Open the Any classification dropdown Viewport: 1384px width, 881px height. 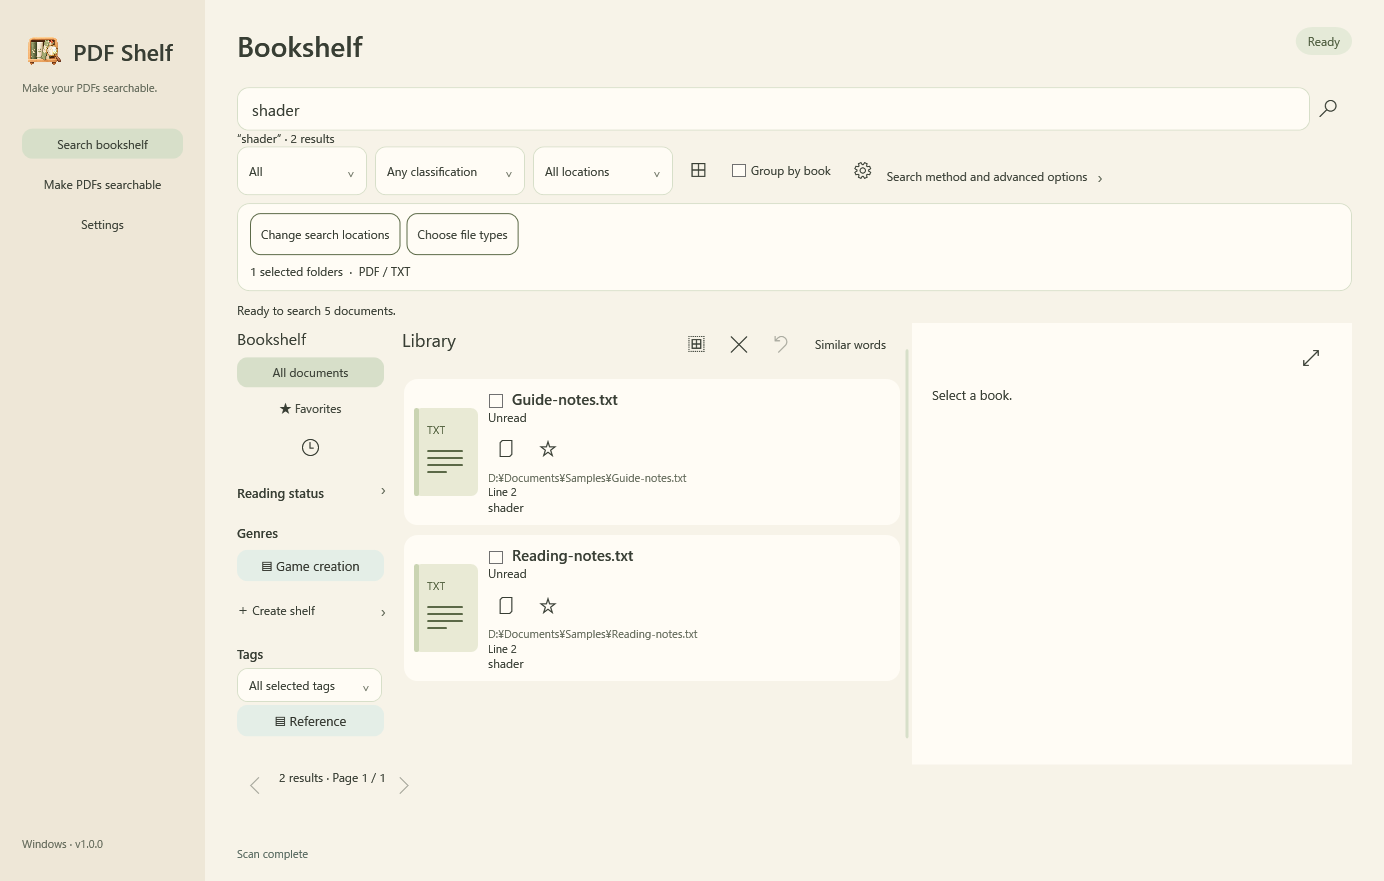(x=450, y=171)
